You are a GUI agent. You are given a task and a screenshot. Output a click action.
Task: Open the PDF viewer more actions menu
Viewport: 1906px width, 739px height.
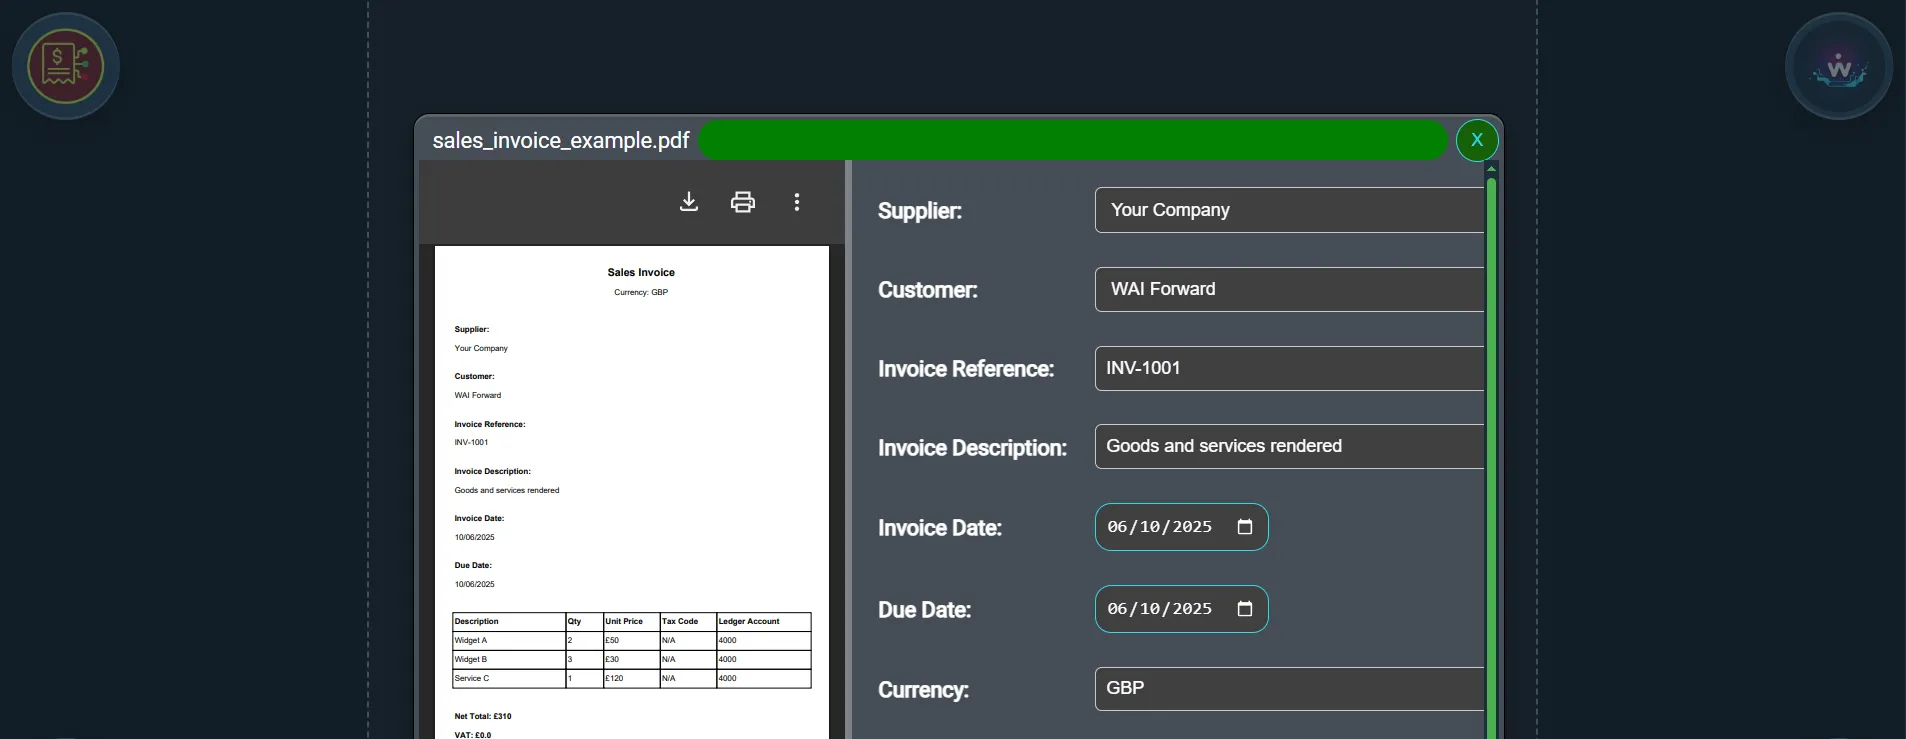797,202
